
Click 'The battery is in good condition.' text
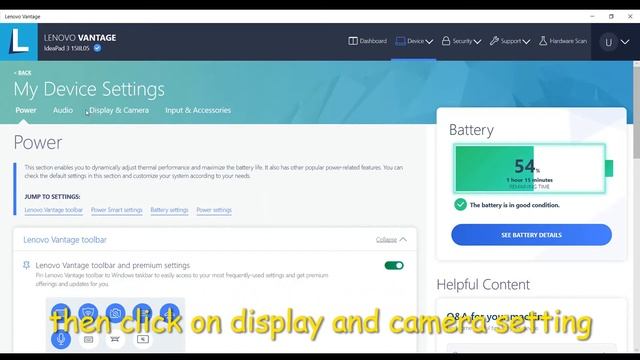click(x=515, y=205)
